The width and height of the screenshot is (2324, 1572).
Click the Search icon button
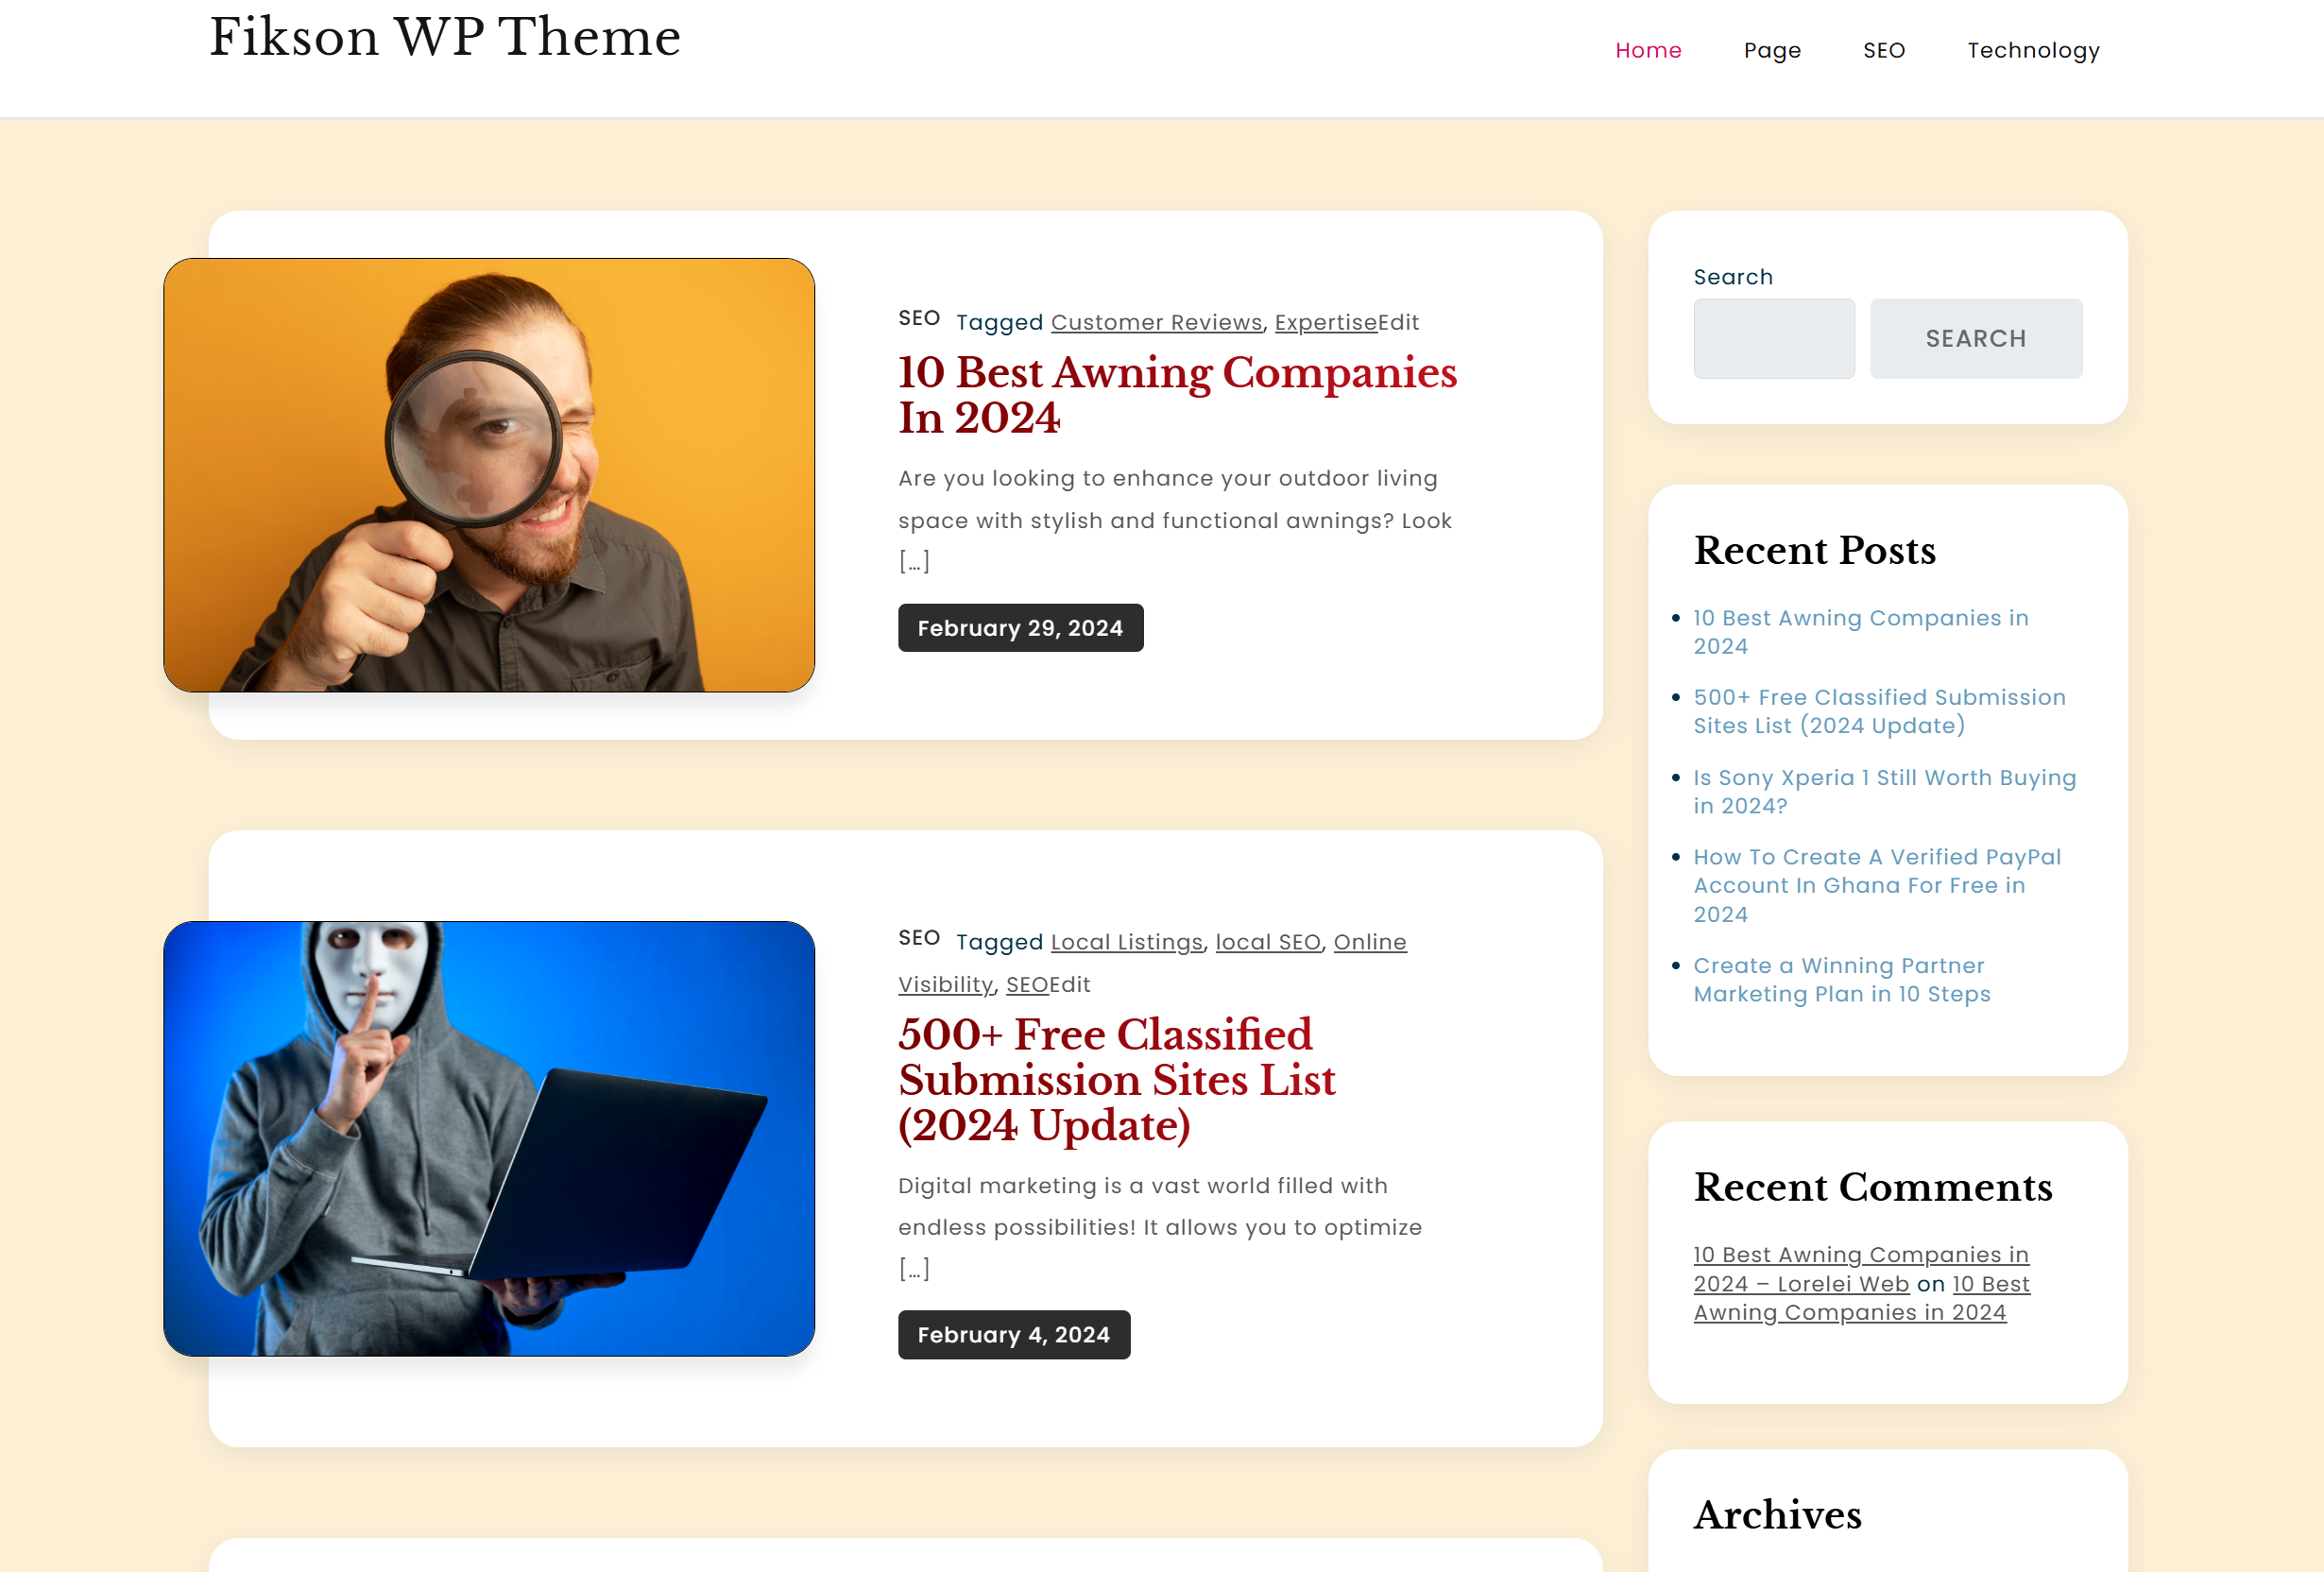1976,337
